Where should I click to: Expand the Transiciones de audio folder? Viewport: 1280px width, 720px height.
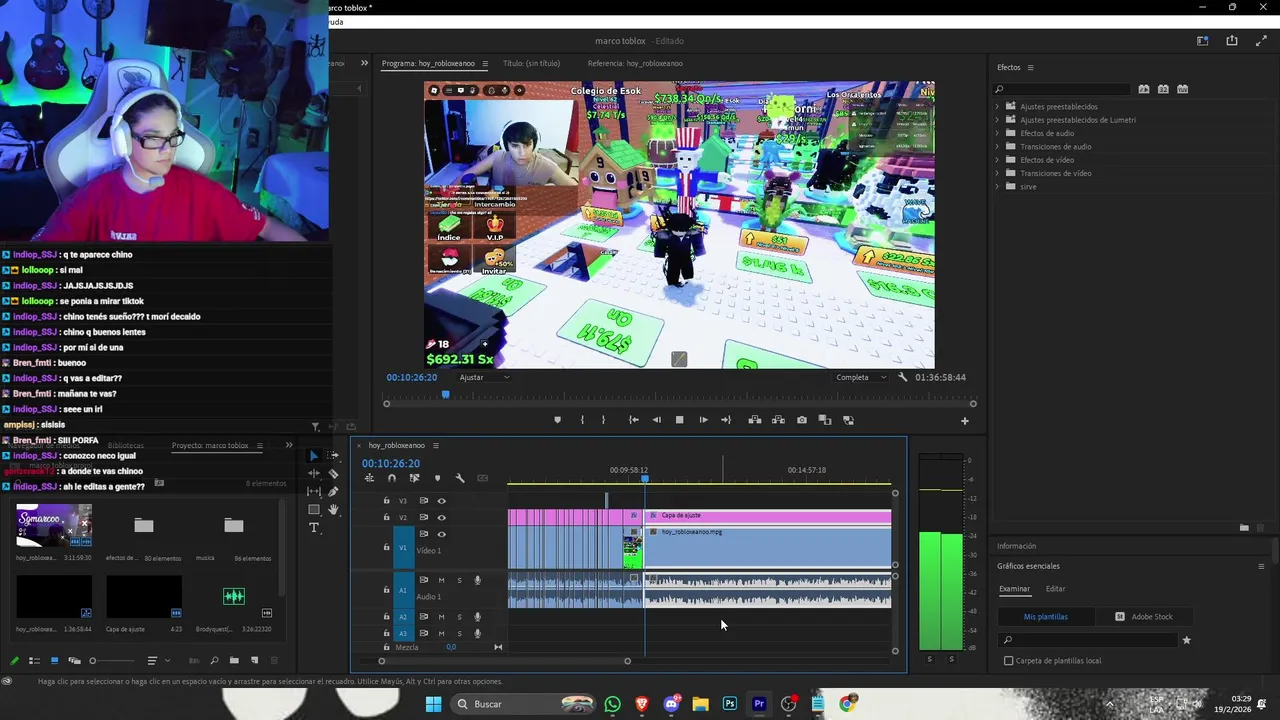click(x=997, y=146)
